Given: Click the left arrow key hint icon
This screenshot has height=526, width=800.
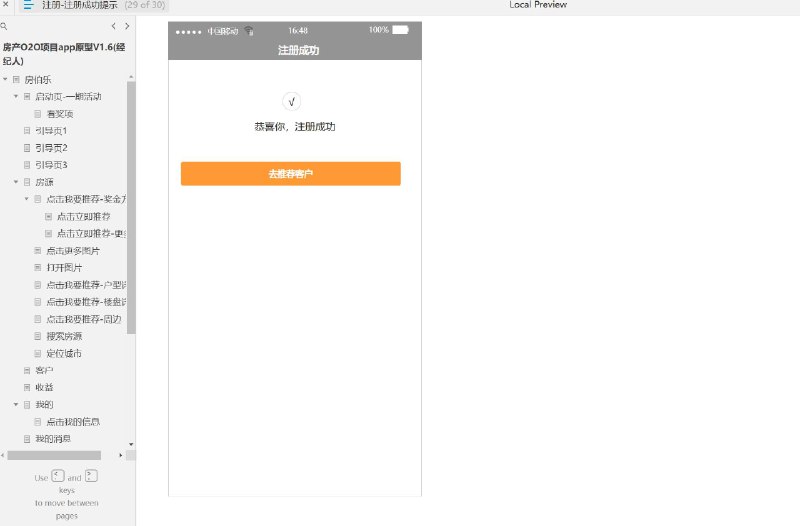Looking at the screenshot, I should (x=58, y=476).
